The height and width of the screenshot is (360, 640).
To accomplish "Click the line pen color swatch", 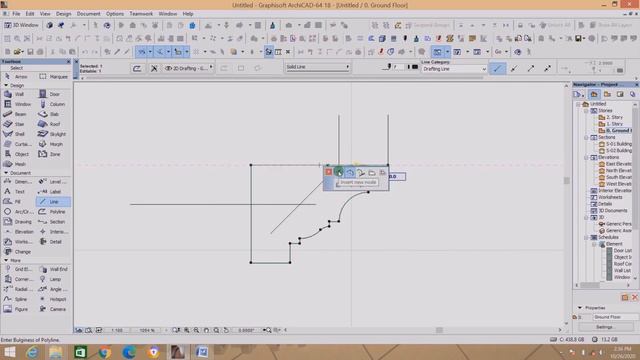I will tap(415, 67).
